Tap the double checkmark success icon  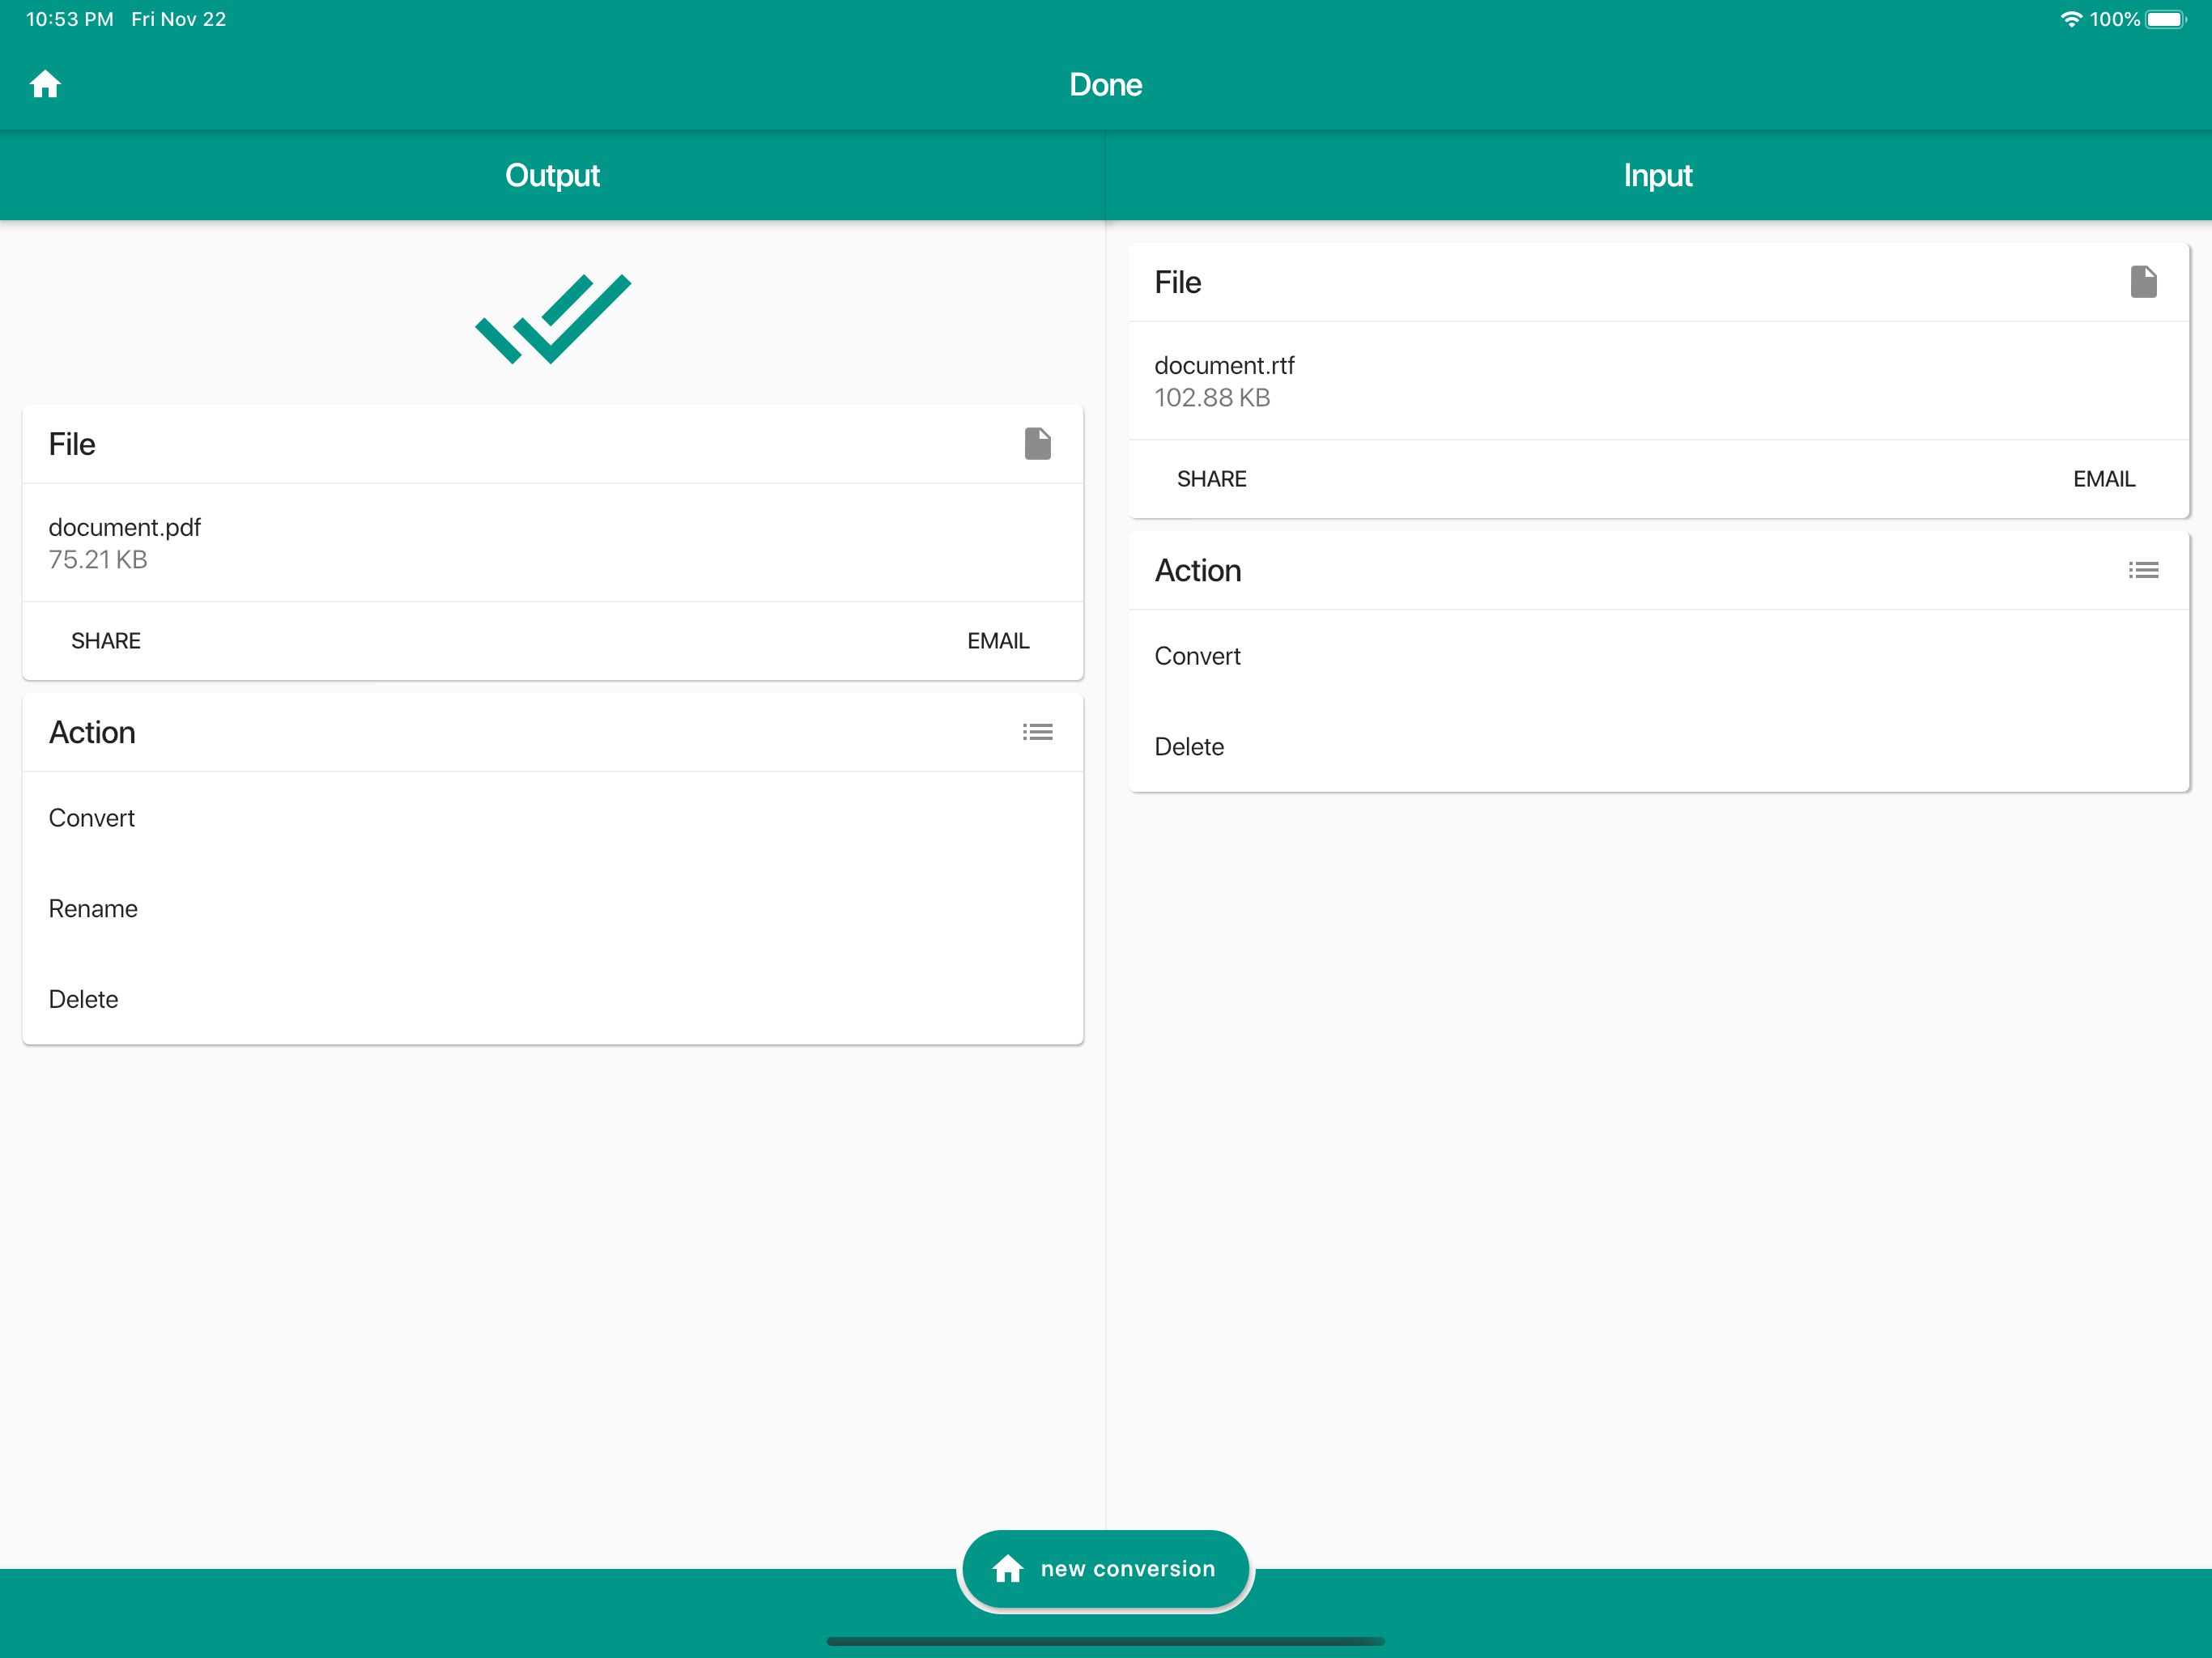coord(553,318)
